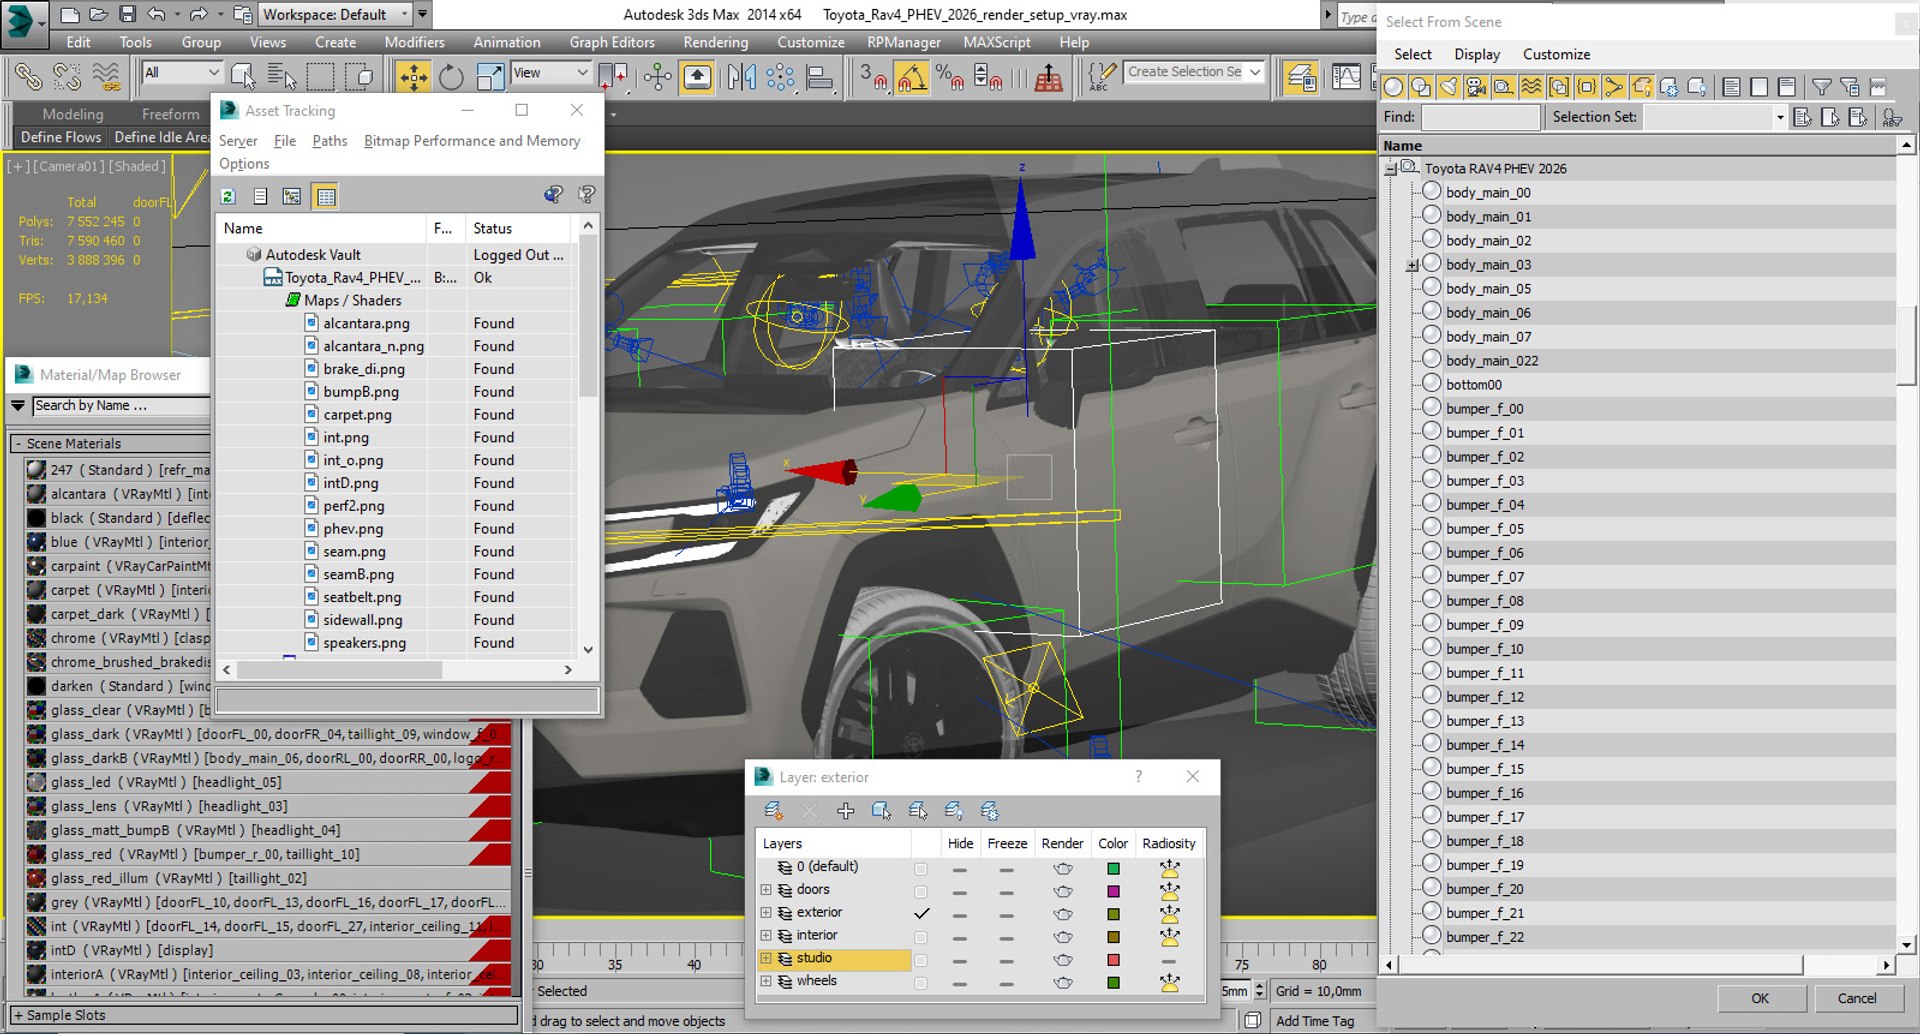This screenshot has height=1034, width=1920.
Task: Expand the doors layer
Action: [x=766, y=890]
